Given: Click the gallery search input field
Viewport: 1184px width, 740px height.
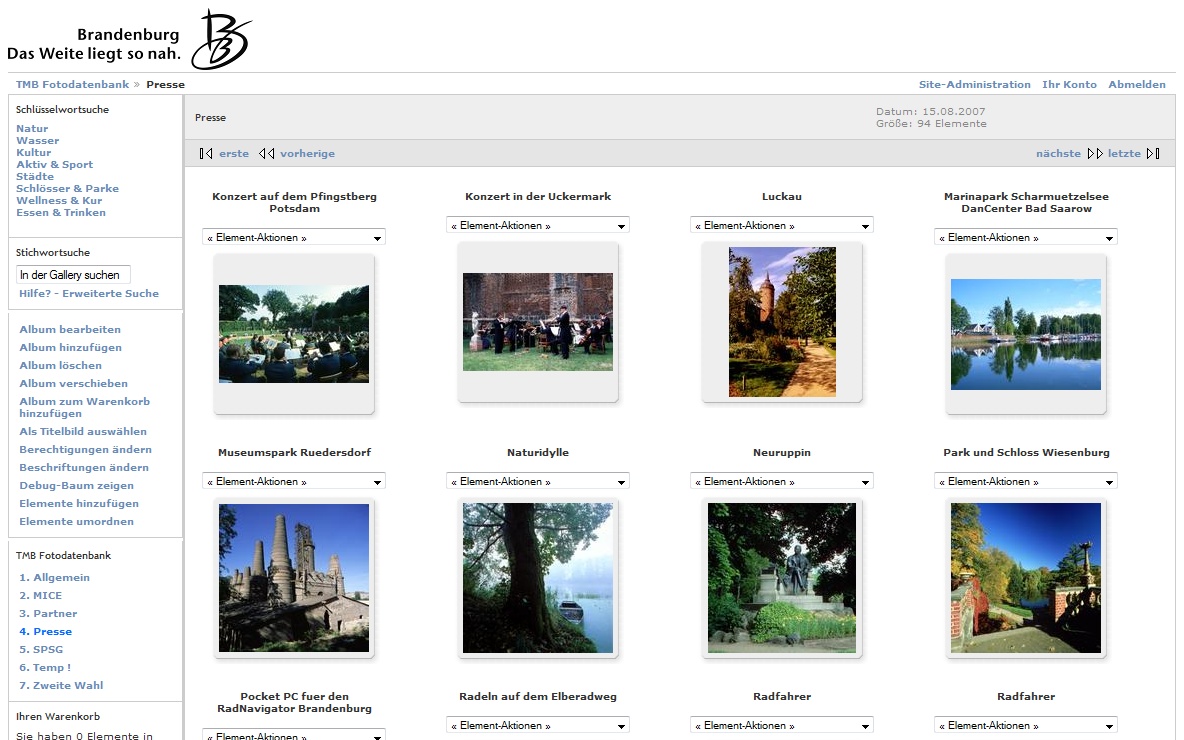Looking at the screenshot, I should click(x=74, y=275).
